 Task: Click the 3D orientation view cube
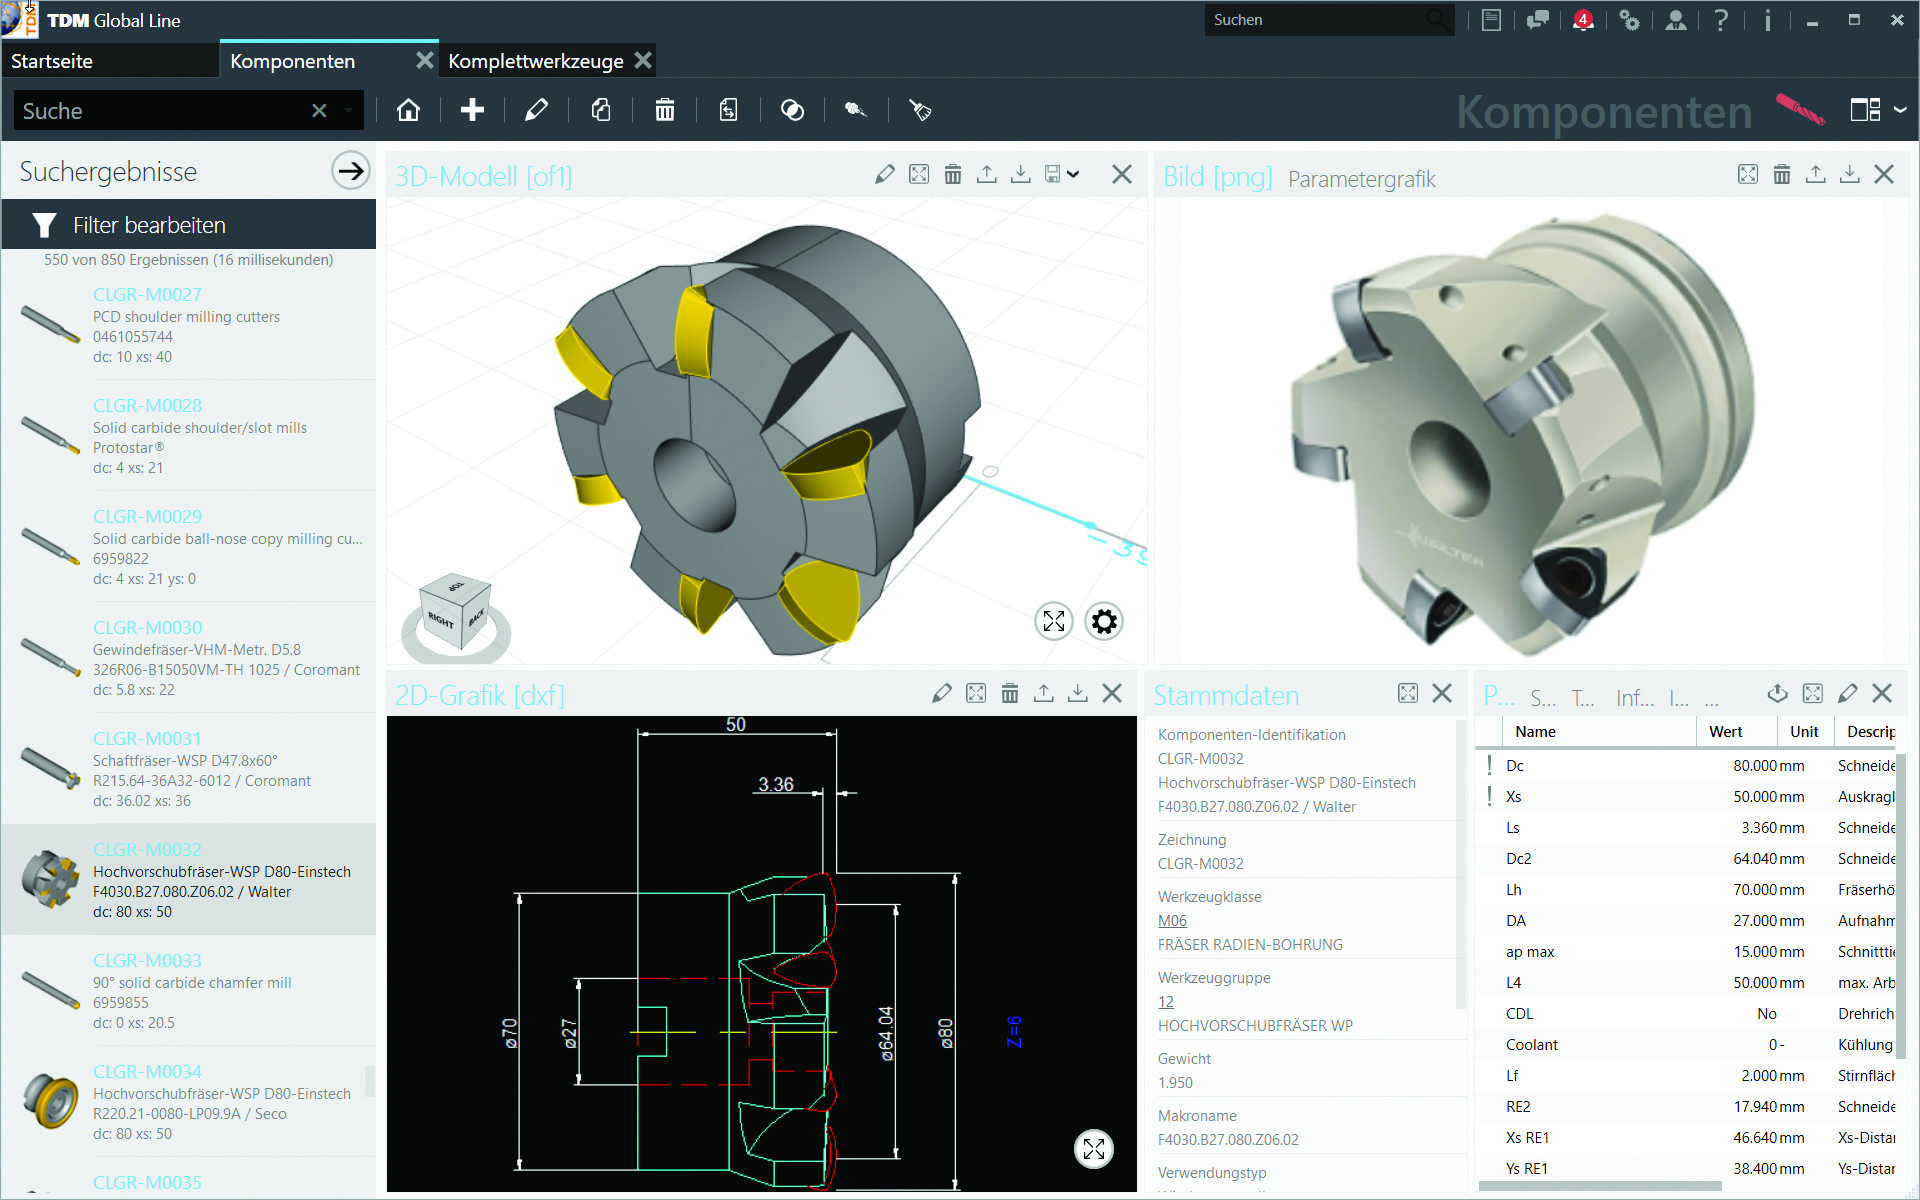pos(455,612)
